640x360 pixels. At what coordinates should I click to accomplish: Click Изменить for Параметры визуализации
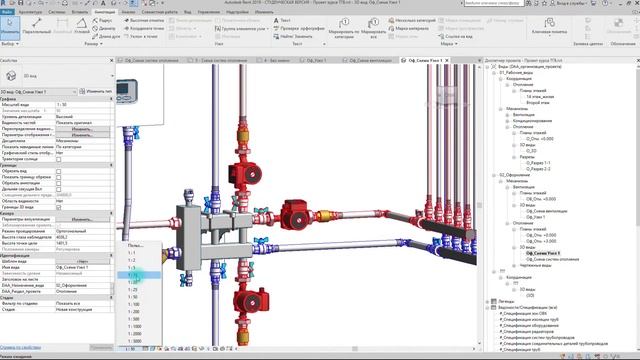pos(82,220)
